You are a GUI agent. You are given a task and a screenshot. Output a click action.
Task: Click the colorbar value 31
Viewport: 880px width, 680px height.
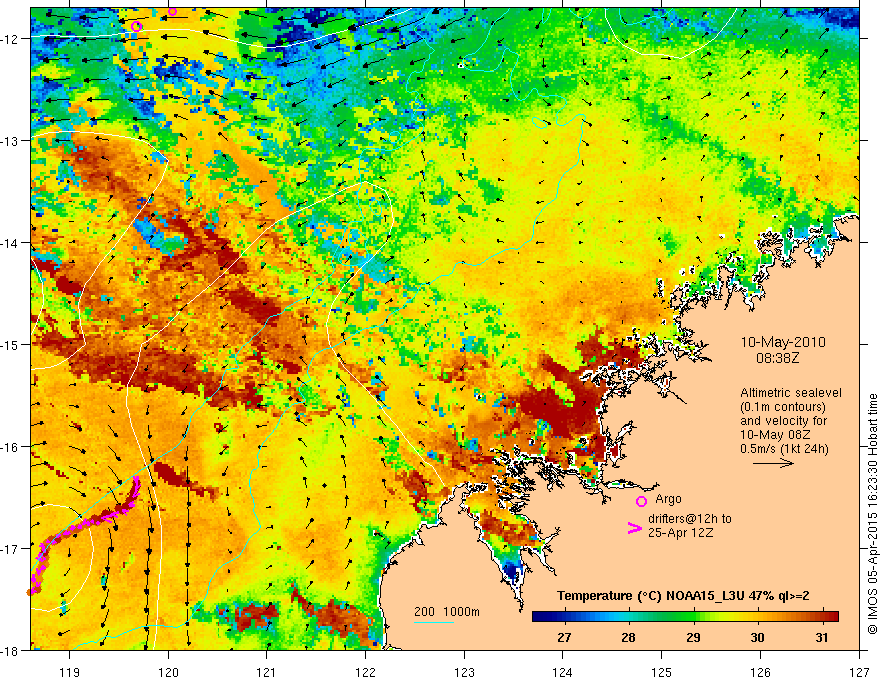click(822, 637)
